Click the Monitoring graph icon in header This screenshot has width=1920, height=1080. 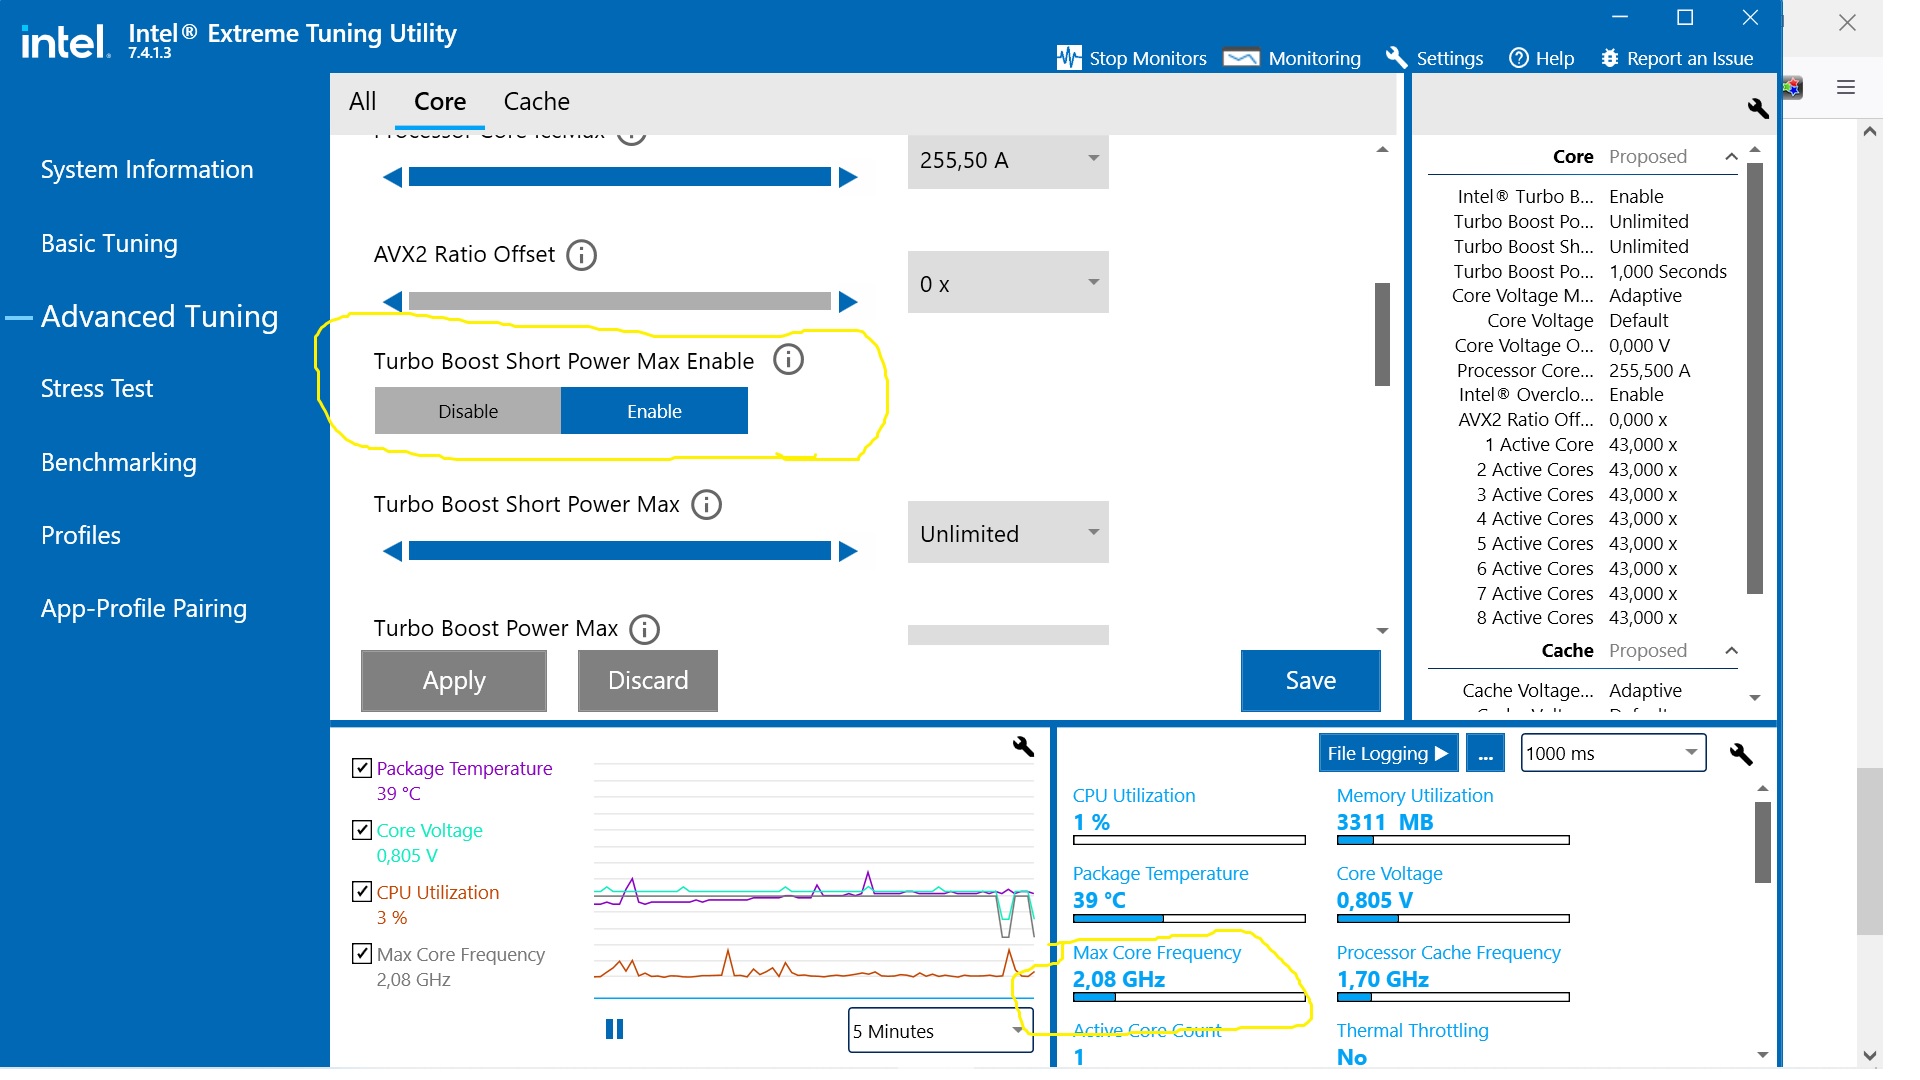[1241, 58]
